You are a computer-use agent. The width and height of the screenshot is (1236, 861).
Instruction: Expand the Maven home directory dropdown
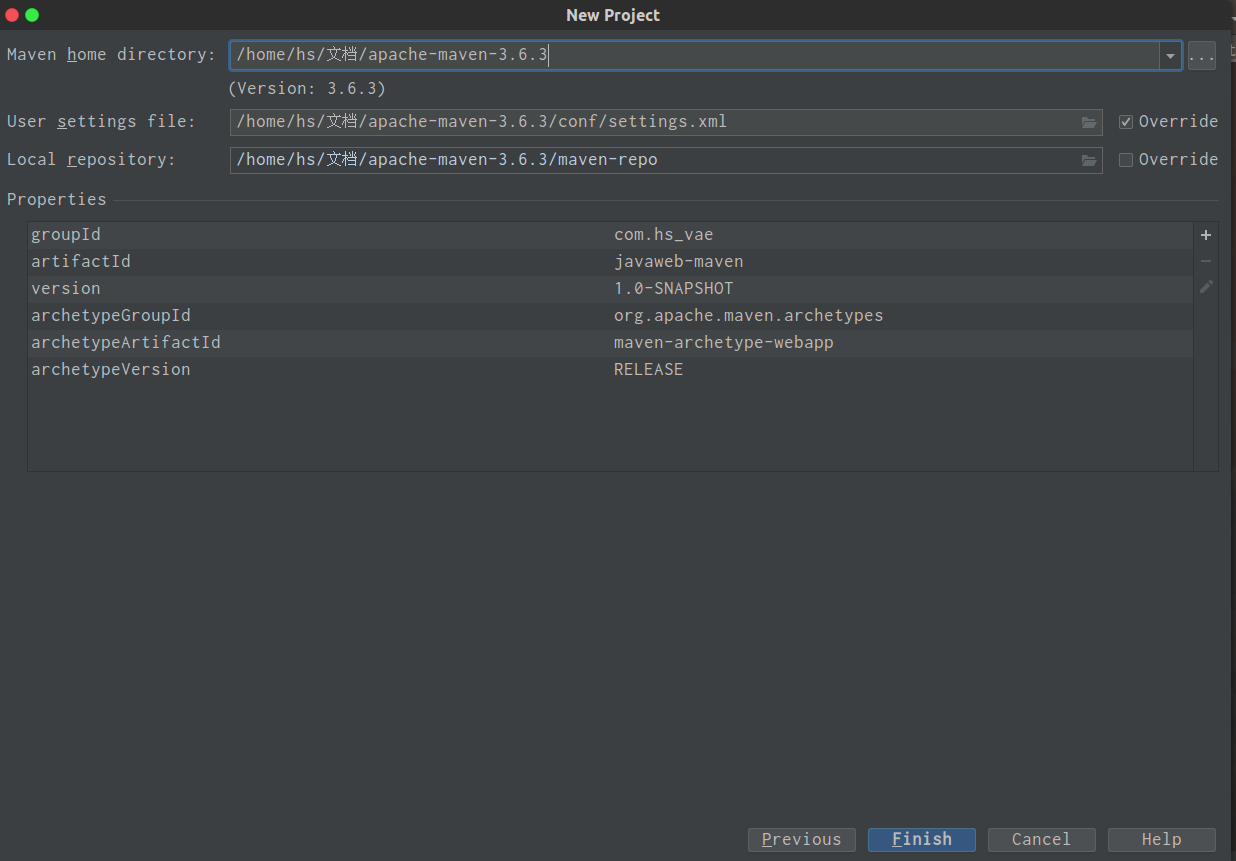tap(1170, 56)
